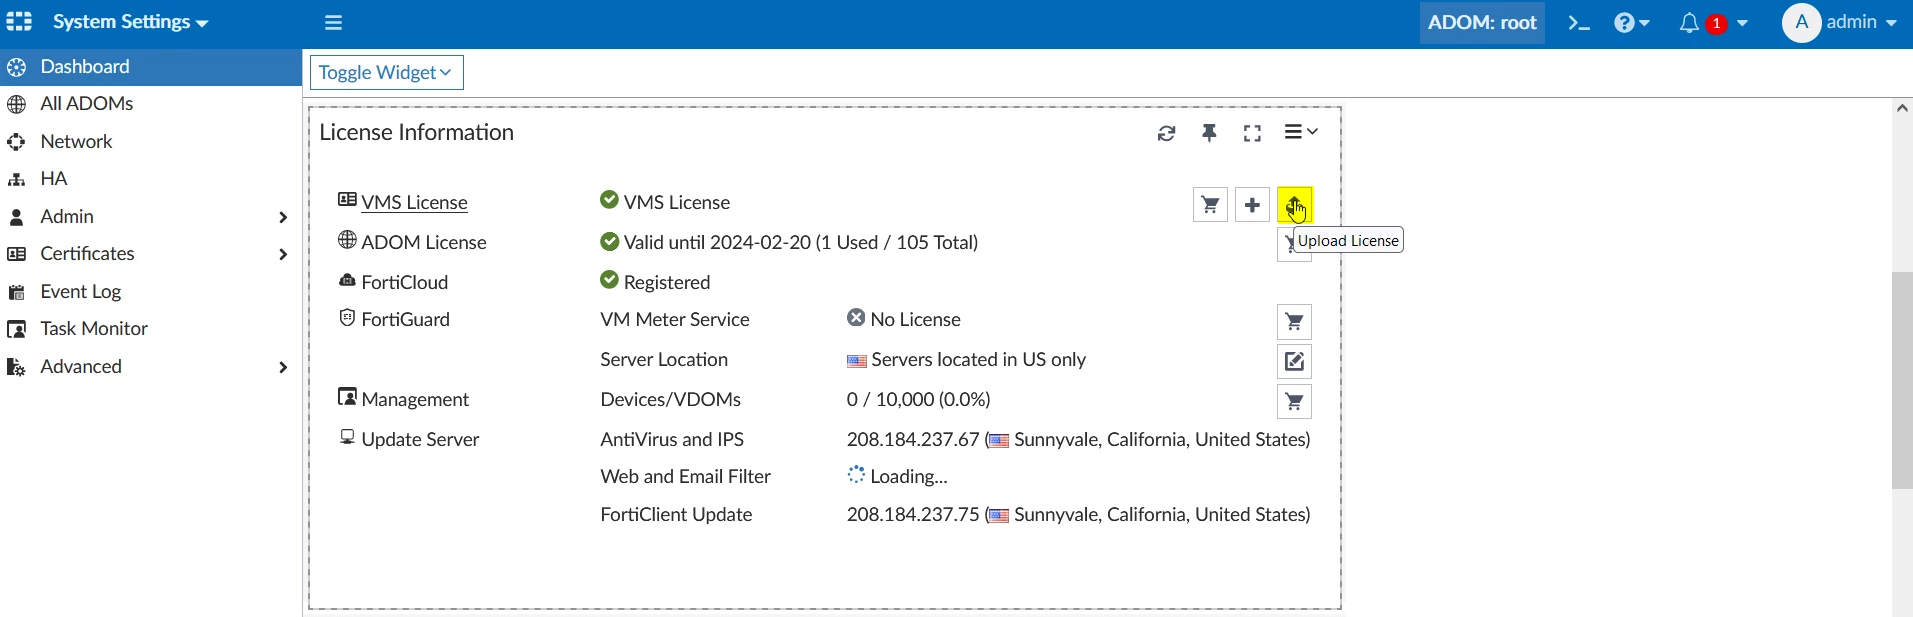Click the Task Monitor icon

pyautogui.click(x=16, y=329)
